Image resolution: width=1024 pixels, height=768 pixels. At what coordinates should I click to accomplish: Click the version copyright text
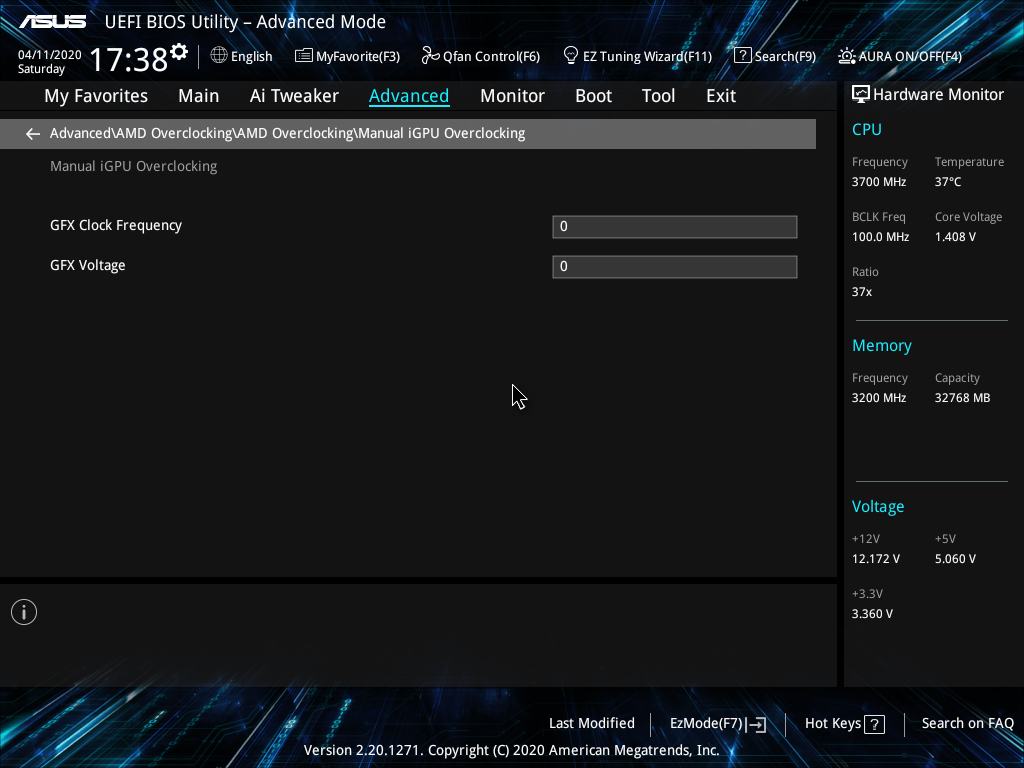pos(511,750)
